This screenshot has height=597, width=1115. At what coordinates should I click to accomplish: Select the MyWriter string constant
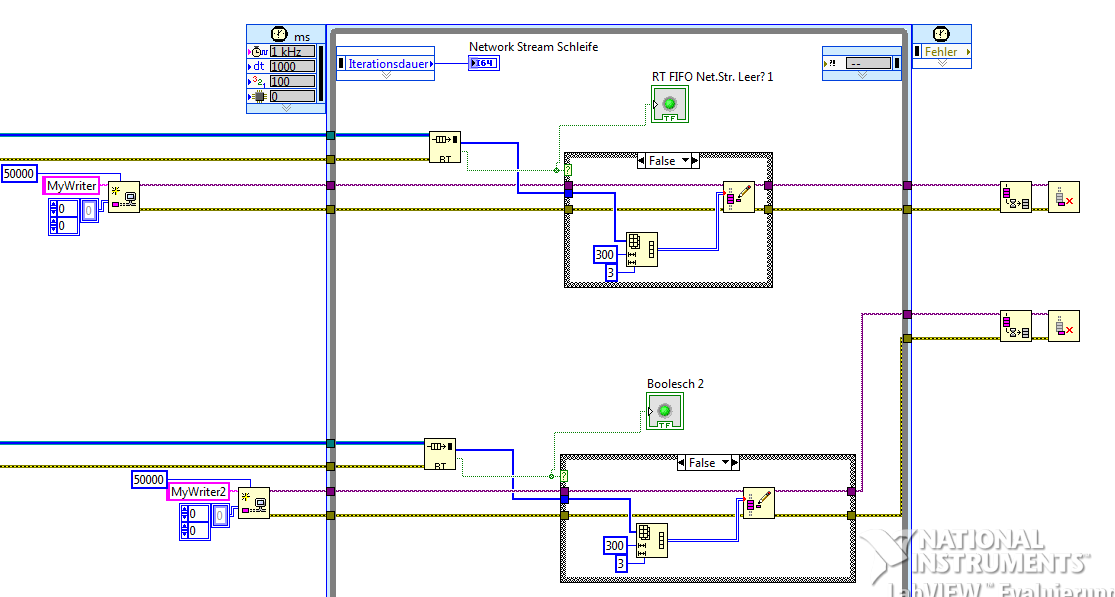[71, 185]
